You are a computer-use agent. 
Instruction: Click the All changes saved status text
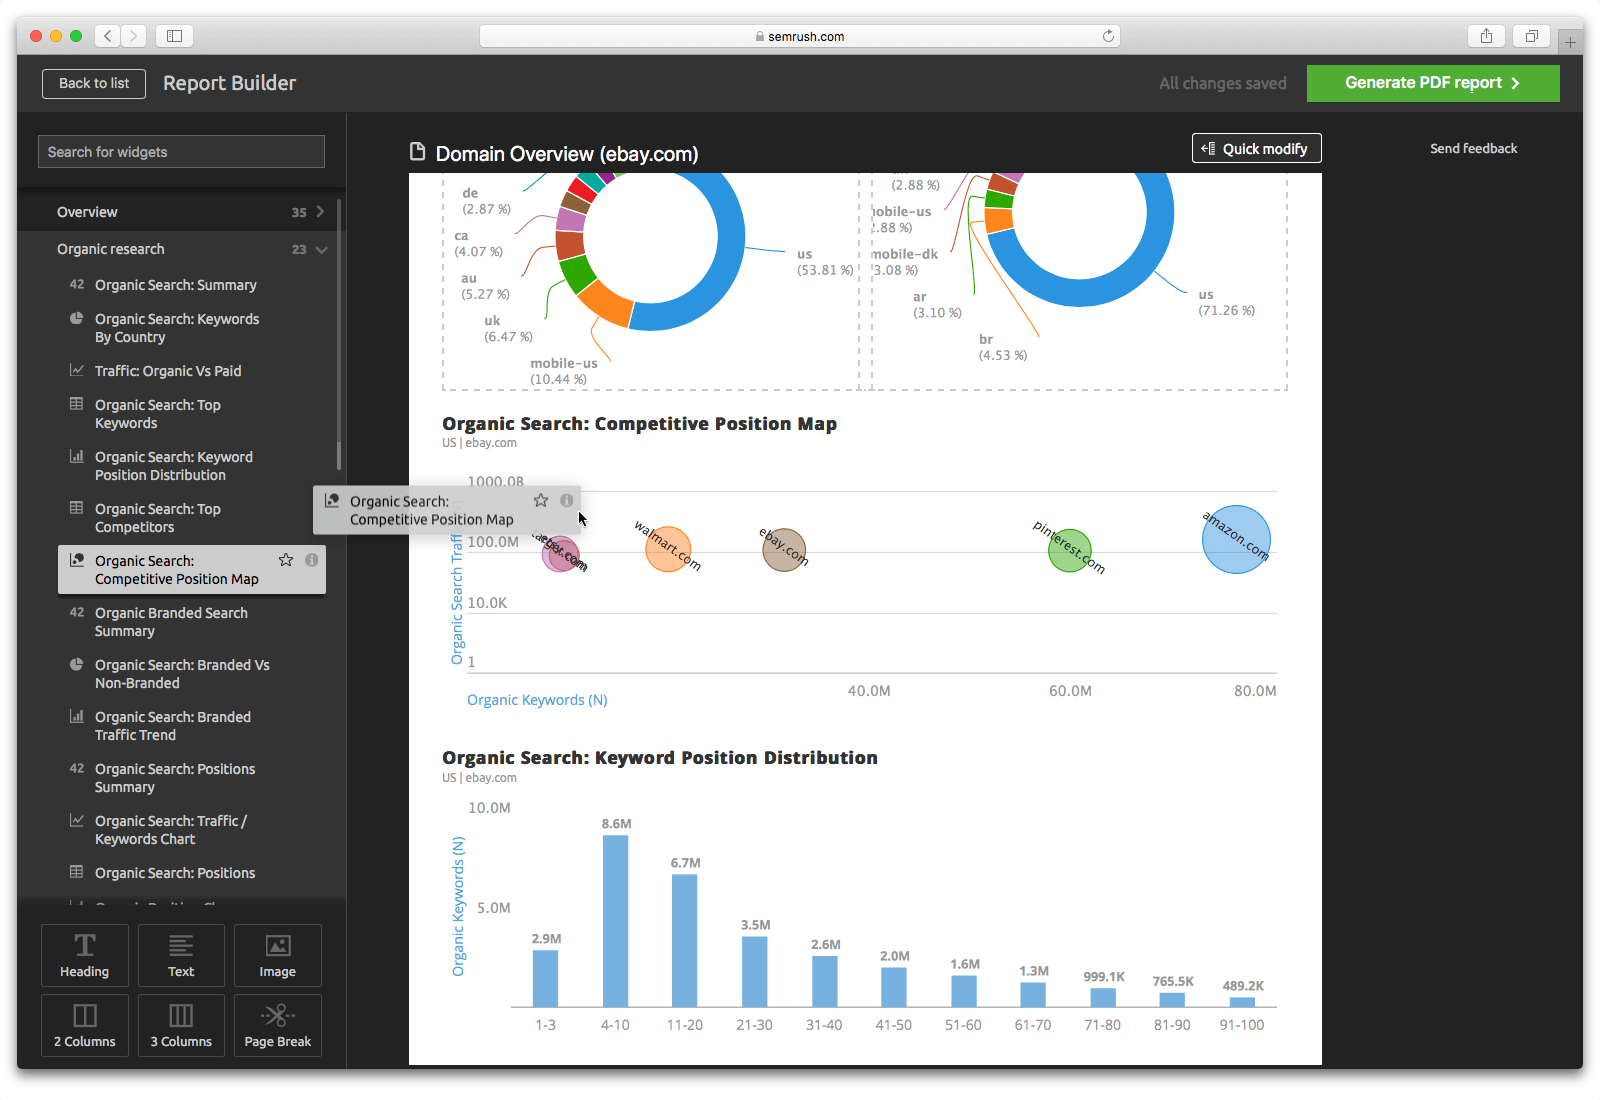tap(1223, 83)
